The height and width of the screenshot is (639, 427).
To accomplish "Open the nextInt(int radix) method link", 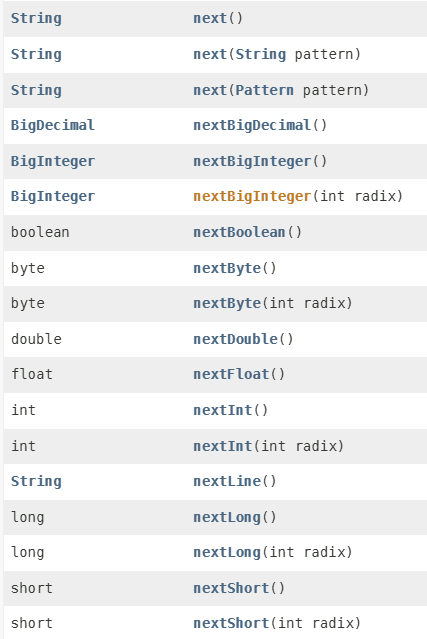I will (x=223, y=445).
